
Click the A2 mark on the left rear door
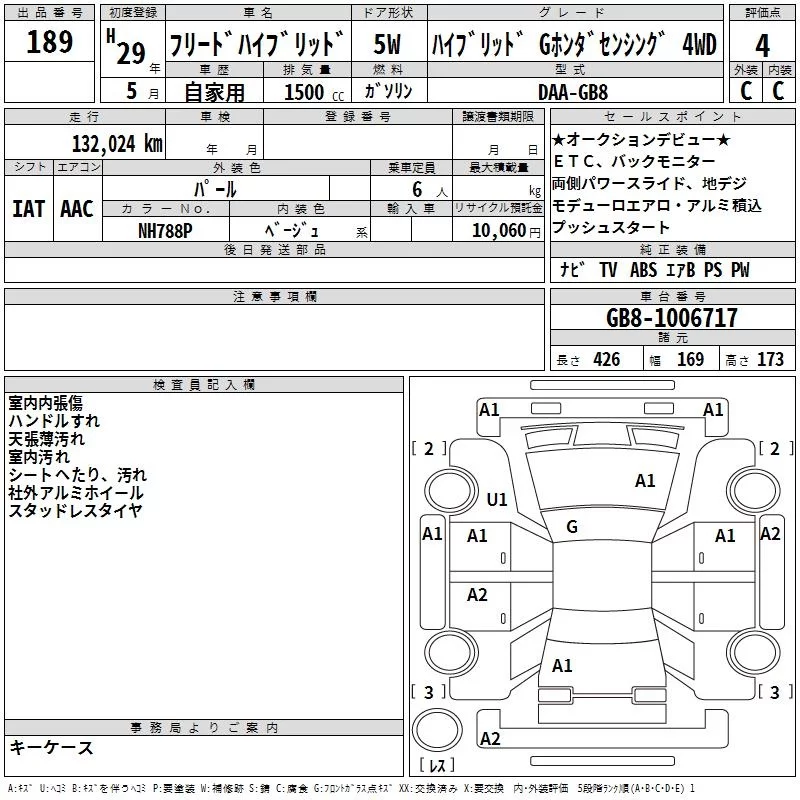pyautogui.click(x=478, y=595)
